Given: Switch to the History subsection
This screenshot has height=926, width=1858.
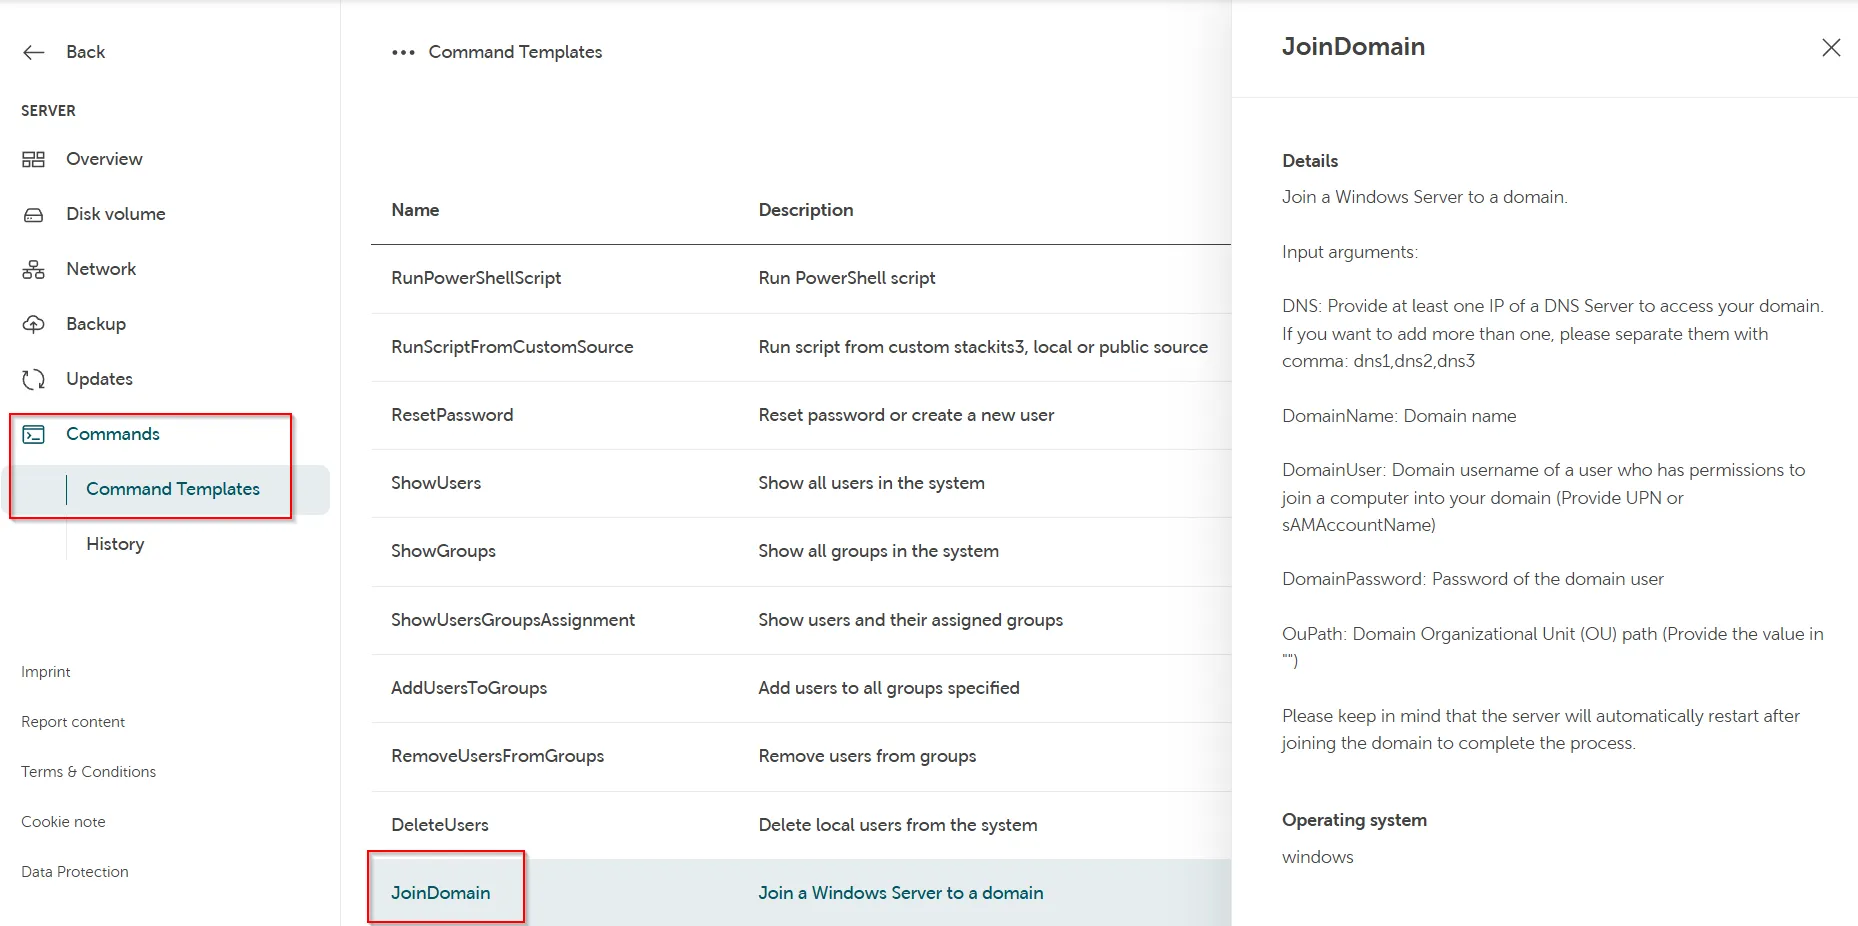Looking at the screenshot, I should point(114,543).
